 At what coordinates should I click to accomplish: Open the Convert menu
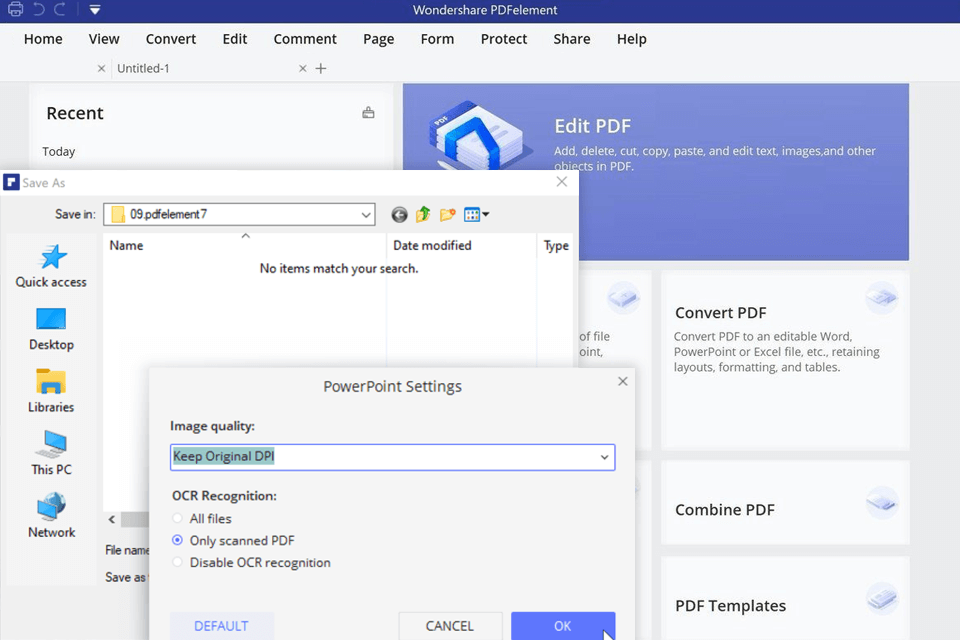(x=171, y=39)
